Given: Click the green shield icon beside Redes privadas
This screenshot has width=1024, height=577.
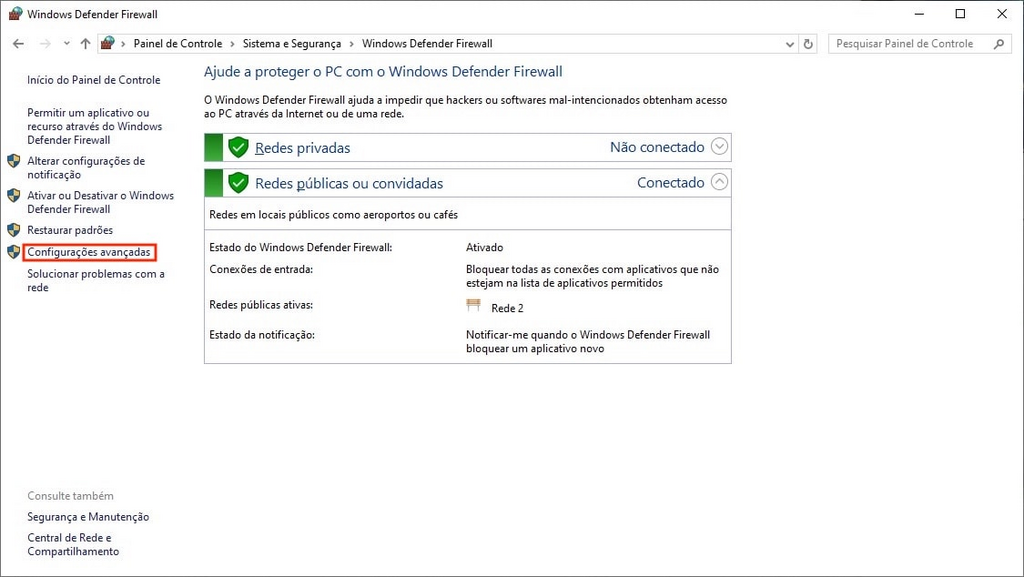Looking at the screenshot, I should [237, 147].
